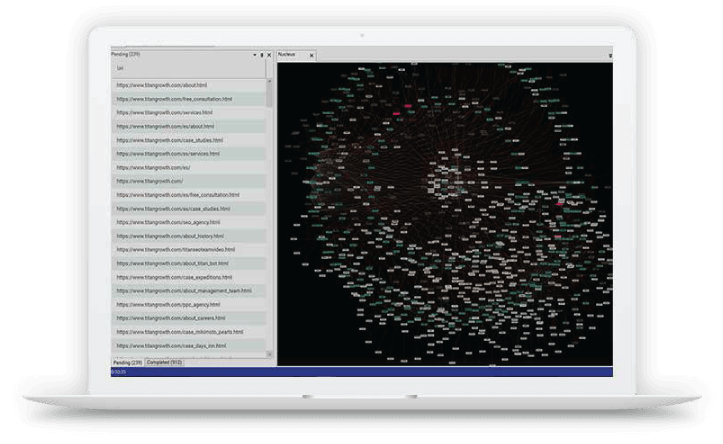Image resolution: width=723 pixels, height=444 pixels.
Task: Open the document tab list dropdown at far right
Action: 610,55
